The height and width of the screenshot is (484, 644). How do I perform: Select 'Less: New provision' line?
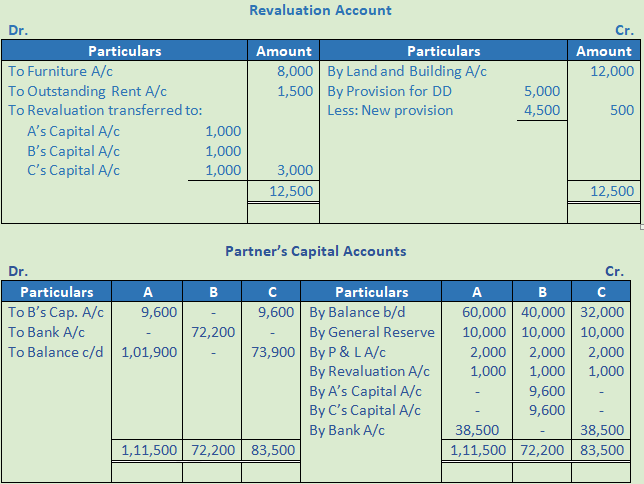coord(390,111)
